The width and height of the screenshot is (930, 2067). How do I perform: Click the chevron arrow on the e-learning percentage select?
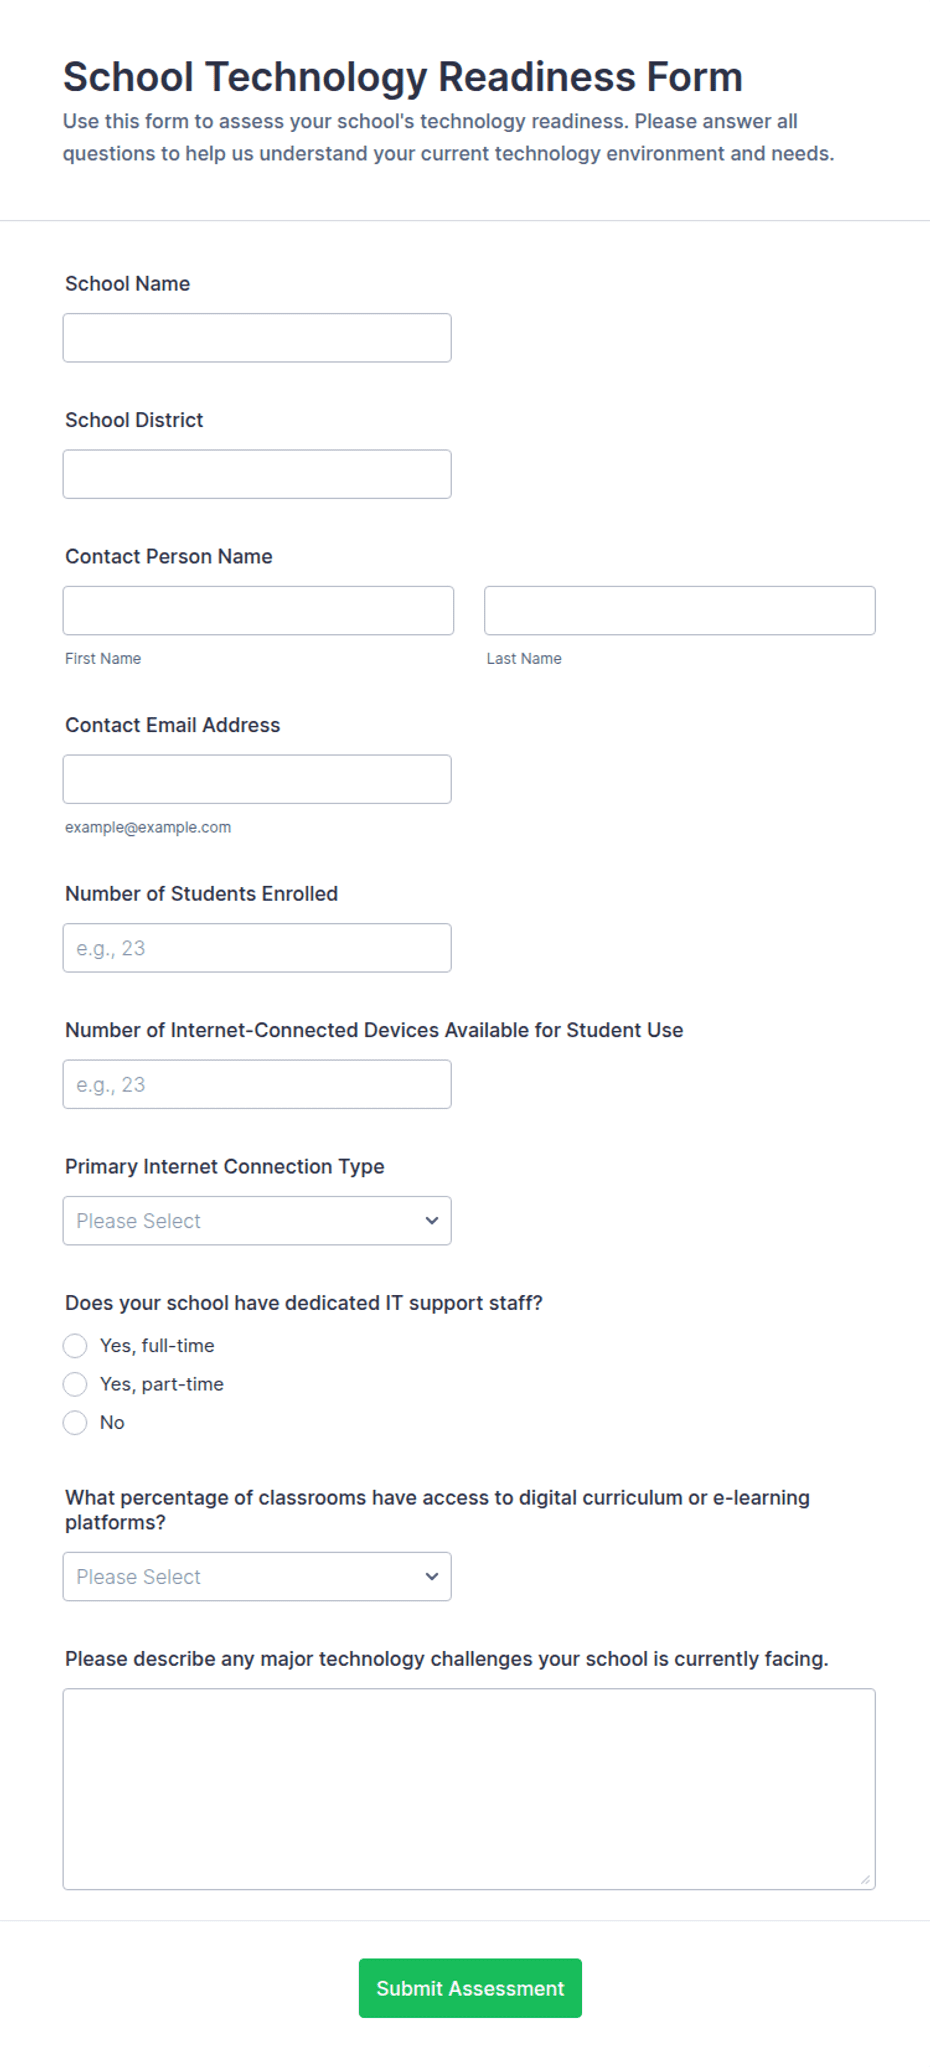pos(432,1577)
